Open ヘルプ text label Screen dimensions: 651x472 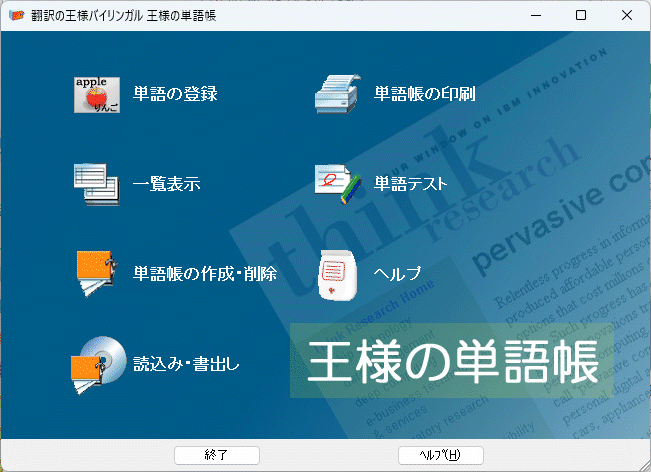(x=397, y=274)
